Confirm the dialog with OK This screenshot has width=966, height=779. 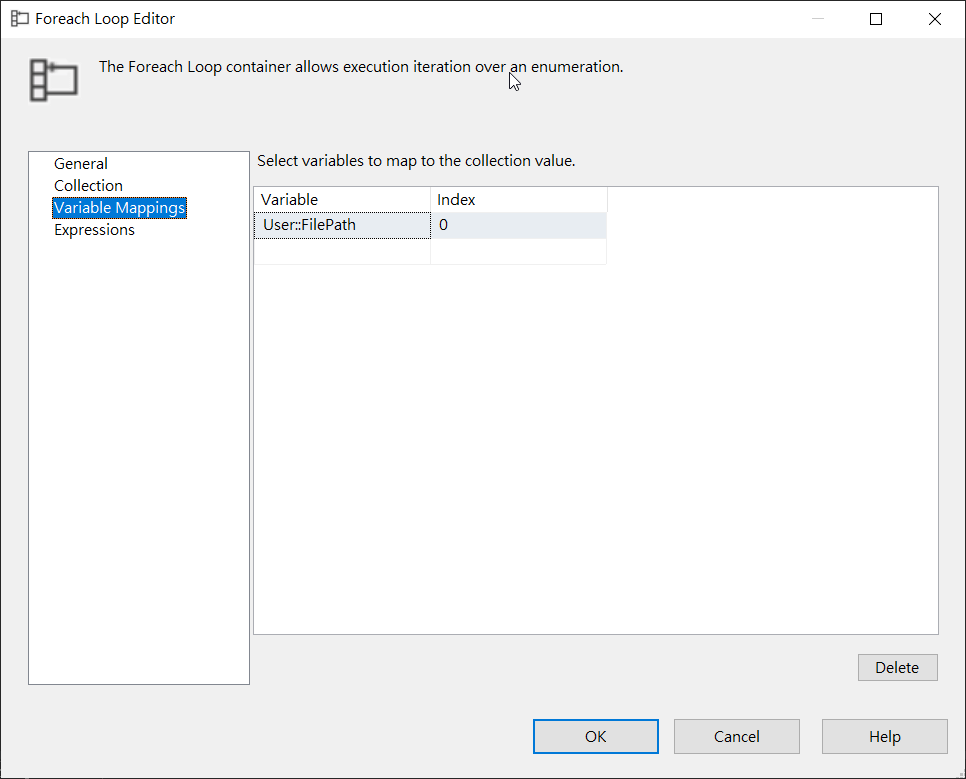pos(595,737)
